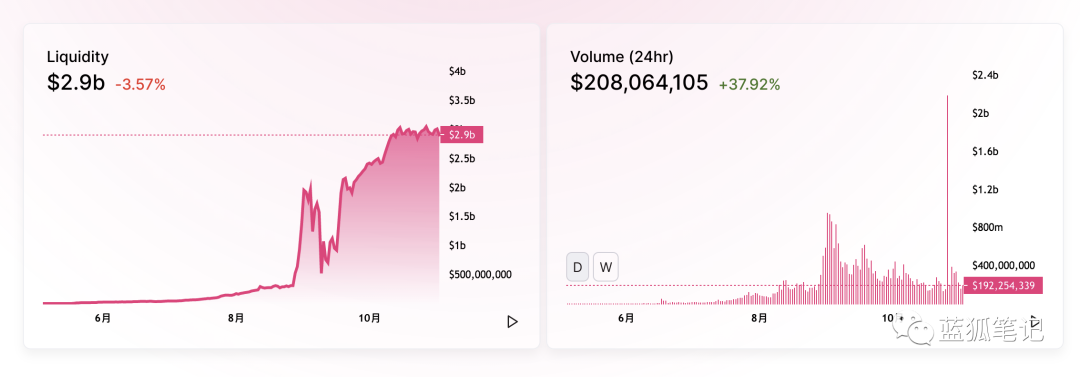This screenshot has width=1080, height=377.
Task: Click the highlighted $192,254,339 axis tag
Action: 1003,285
